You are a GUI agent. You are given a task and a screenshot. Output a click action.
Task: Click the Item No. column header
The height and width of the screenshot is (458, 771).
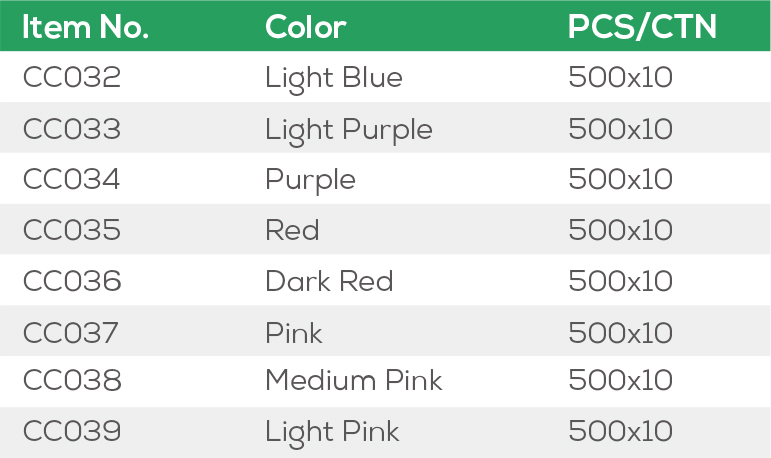tap(85, 27)
